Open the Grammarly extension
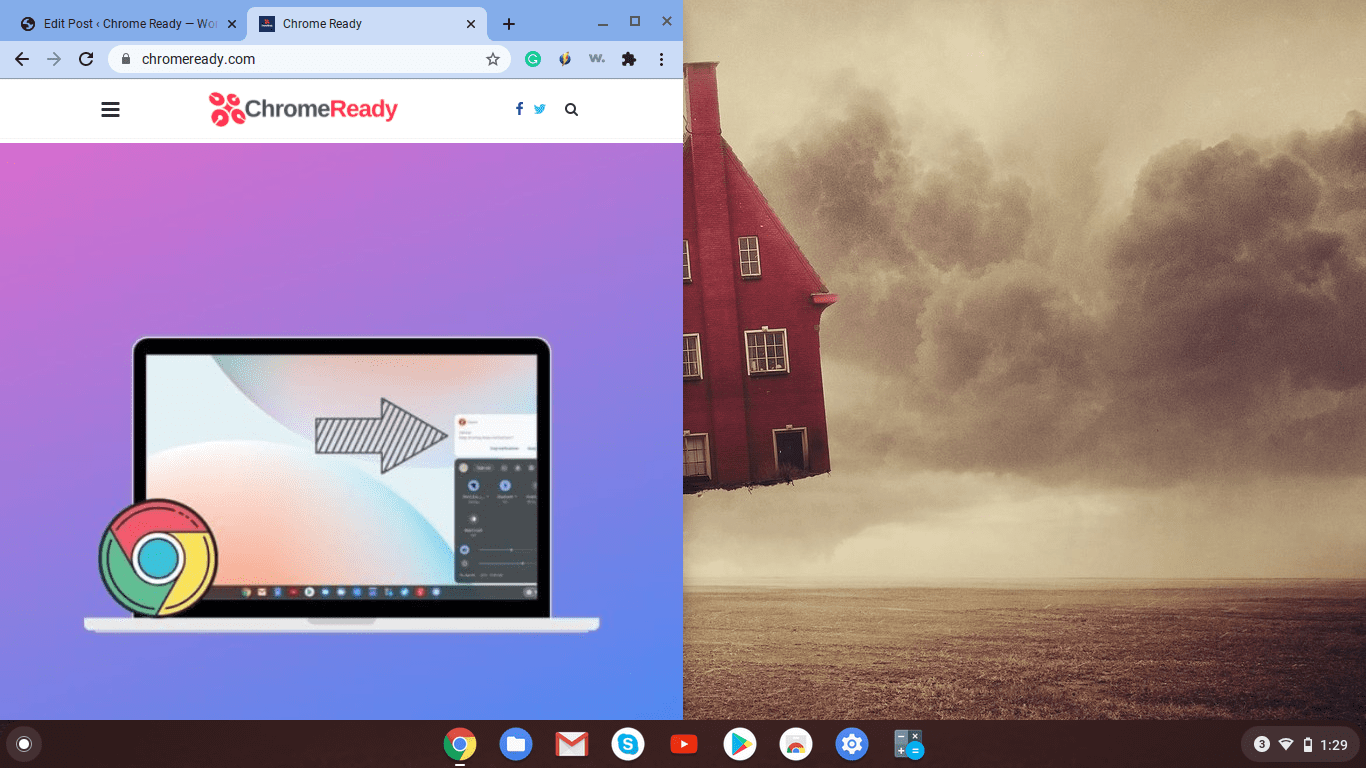The image size is (1366, 768). pyautogui.click(x=533, y=59)
